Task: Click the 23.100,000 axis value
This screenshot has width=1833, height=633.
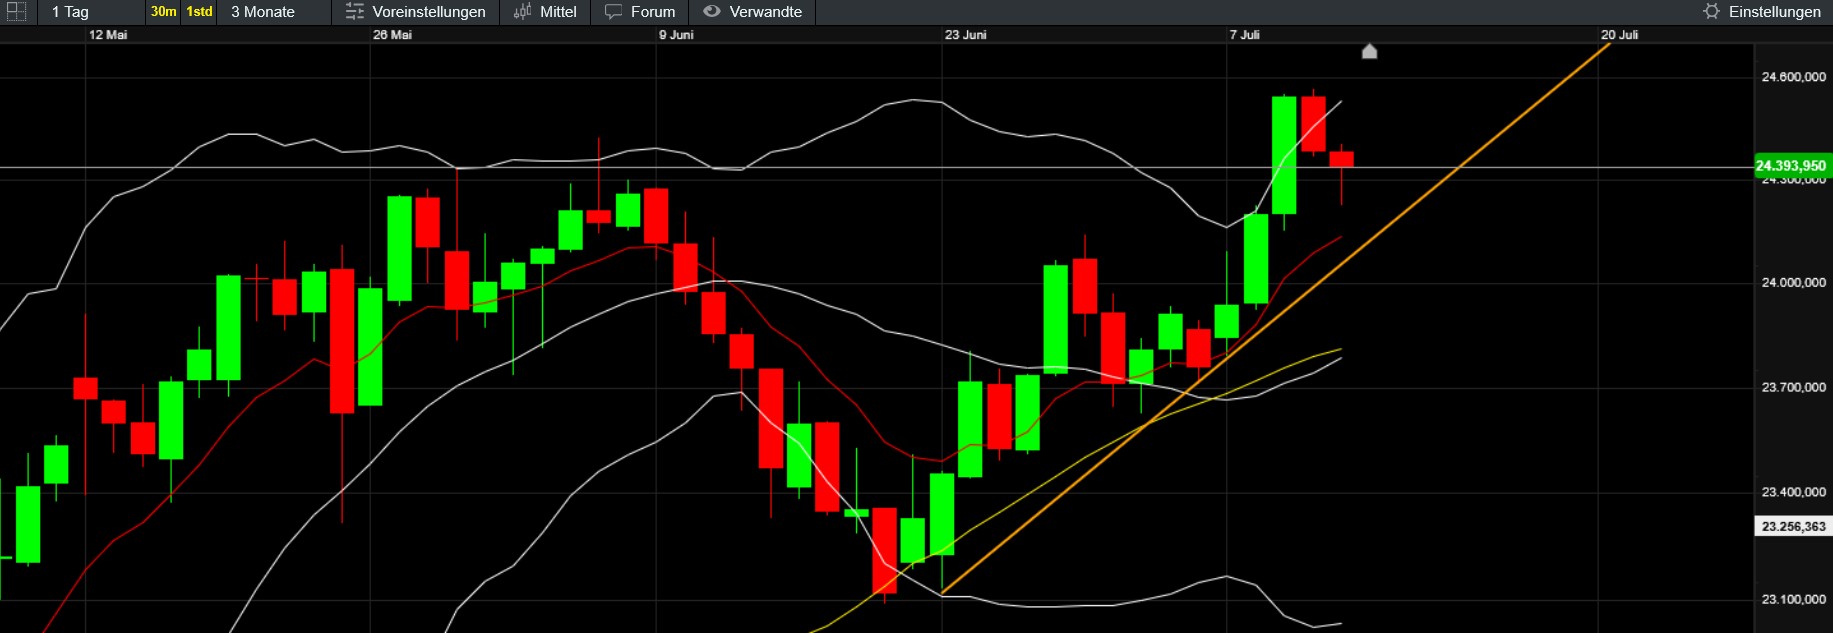Action: tap(1793, 600)
